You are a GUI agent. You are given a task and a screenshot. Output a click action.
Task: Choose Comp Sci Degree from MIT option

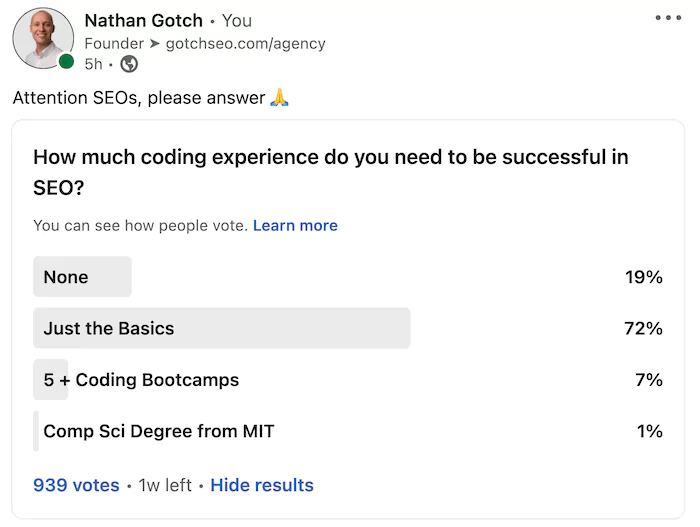click(x=158, y=432)
